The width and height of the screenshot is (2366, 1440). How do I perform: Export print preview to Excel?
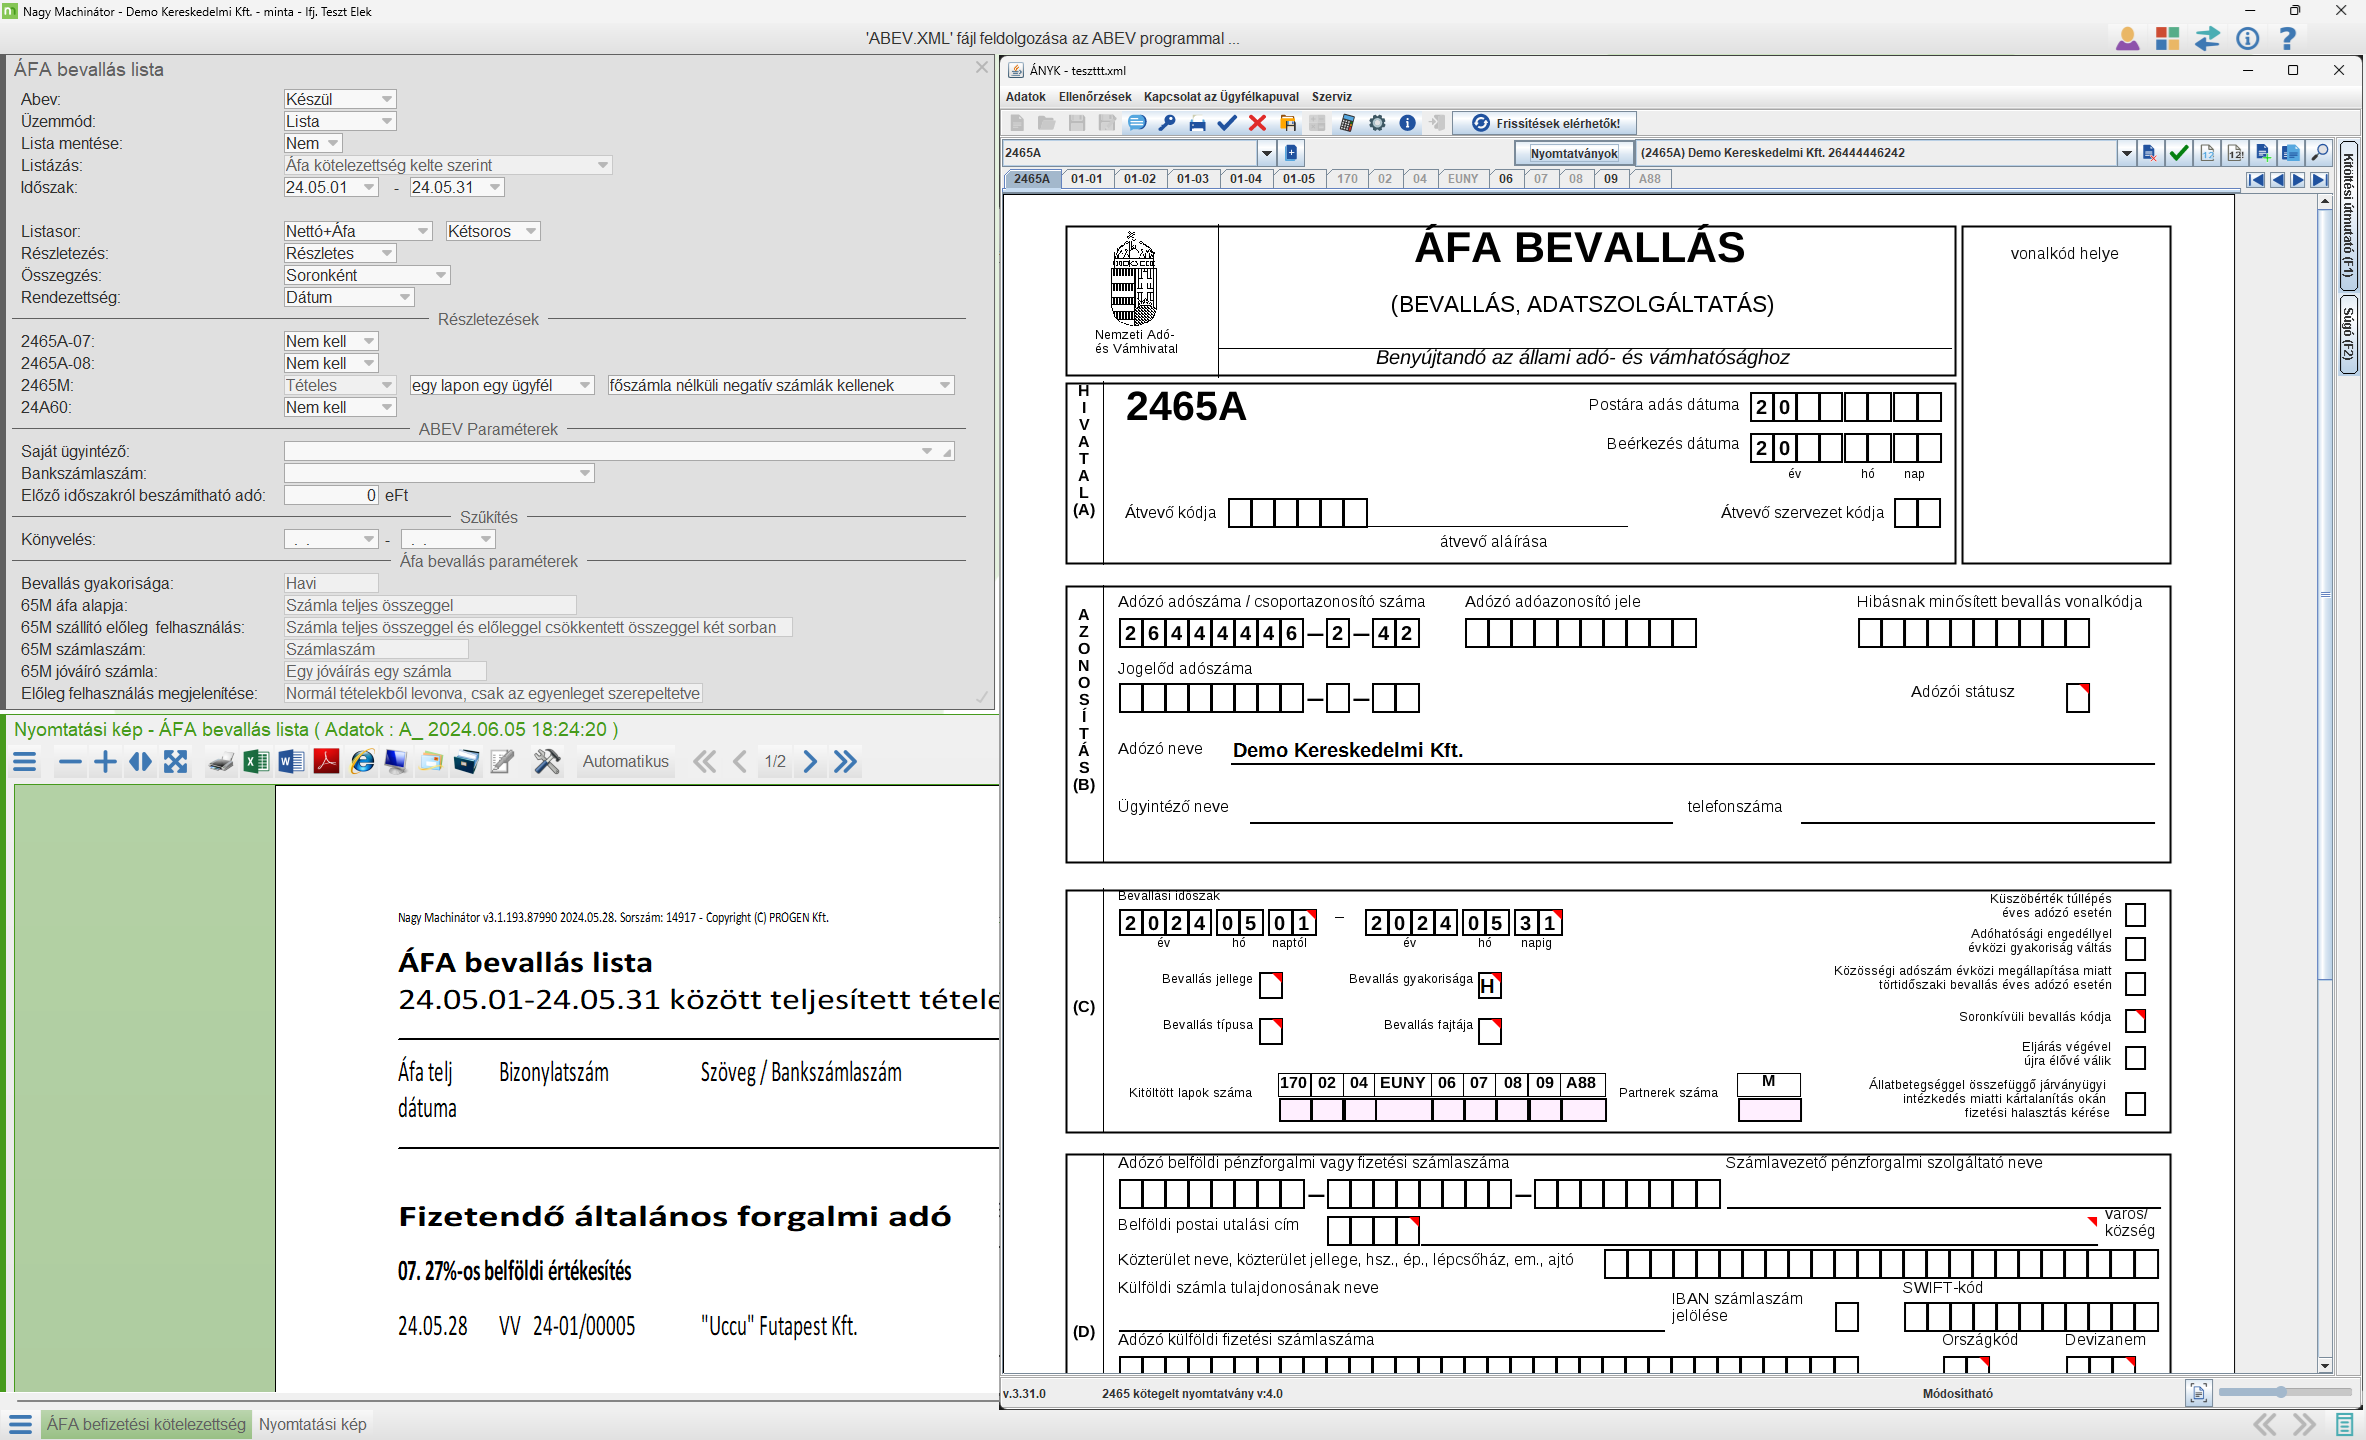click(256, 762)
